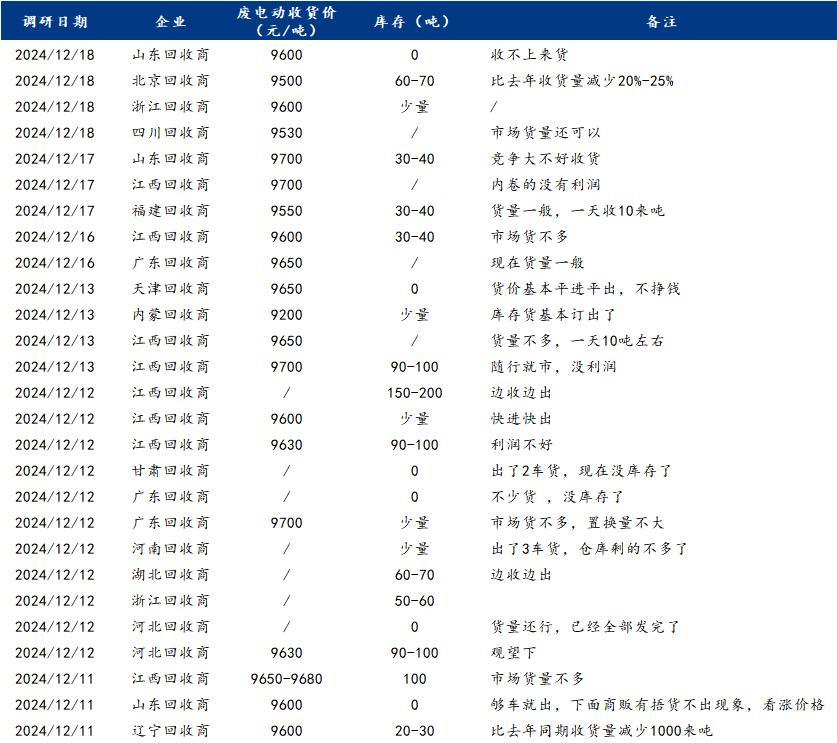Select remark 货量不多，一天10吨左右
Screen dimensions: 837x743
577,341
